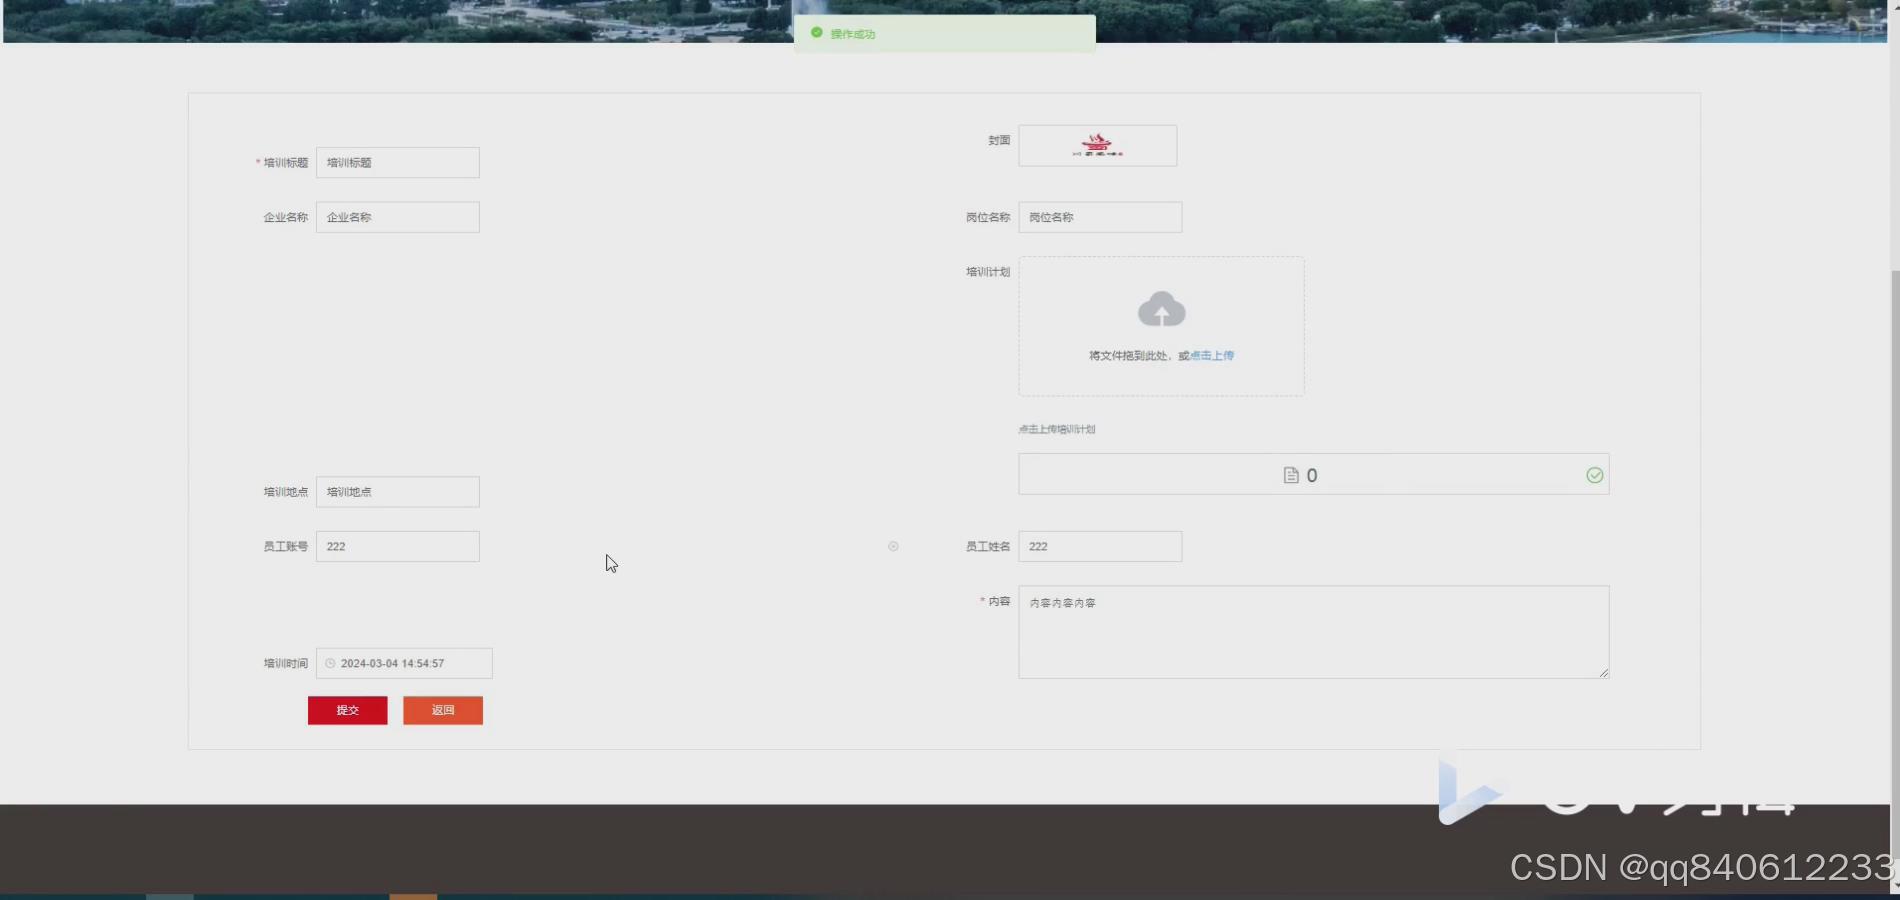Click the 培训地点 input field
Image resolution: width=1900 pixels, height=900 pixels.
(397, 491)
